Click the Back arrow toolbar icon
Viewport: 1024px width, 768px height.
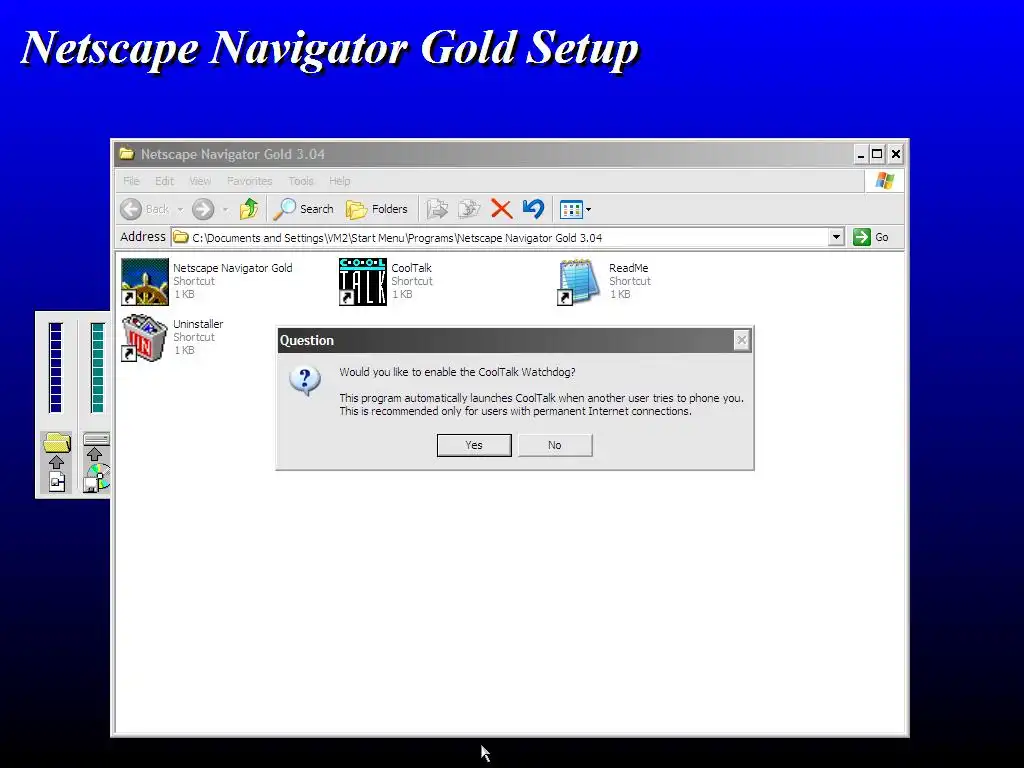131,209
